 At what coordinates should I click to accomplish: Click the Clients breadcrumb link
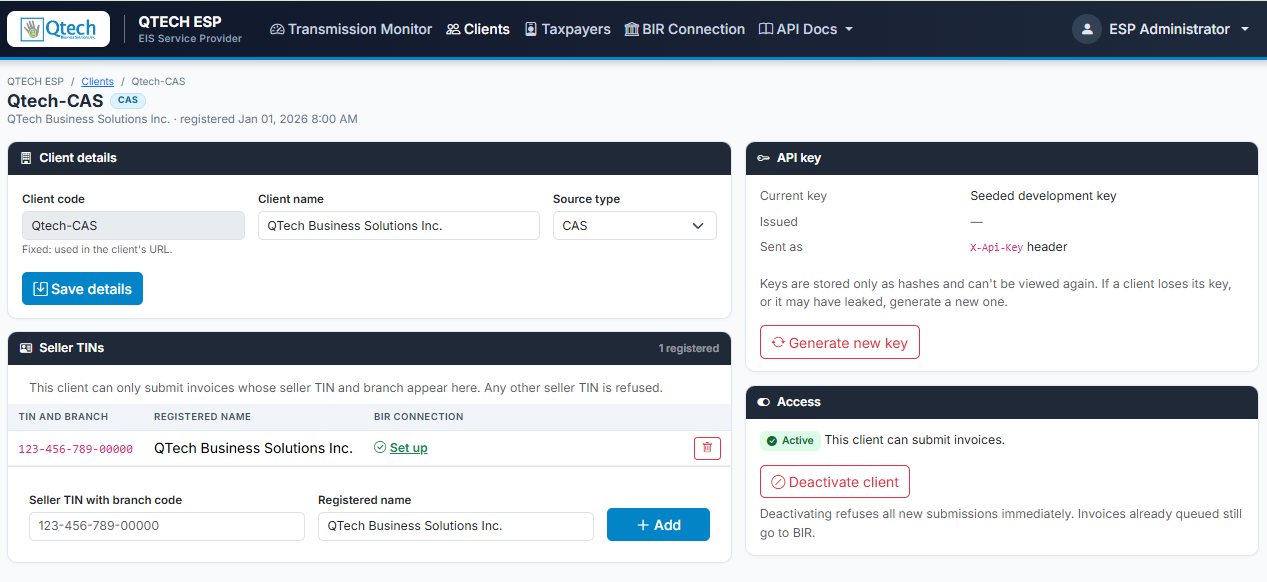(x=98, y=82)
